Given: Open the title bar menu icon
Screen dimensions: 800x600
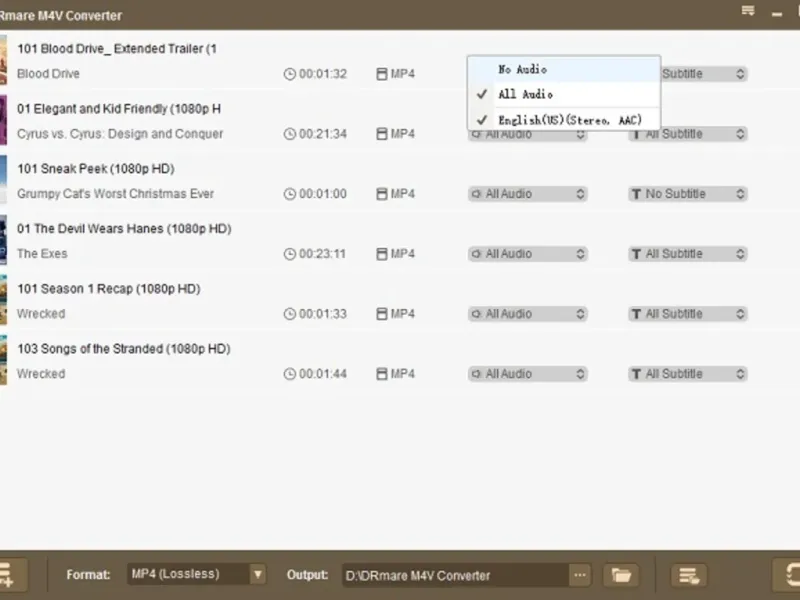Looking at the screenshot, I should tap(748, 11).
